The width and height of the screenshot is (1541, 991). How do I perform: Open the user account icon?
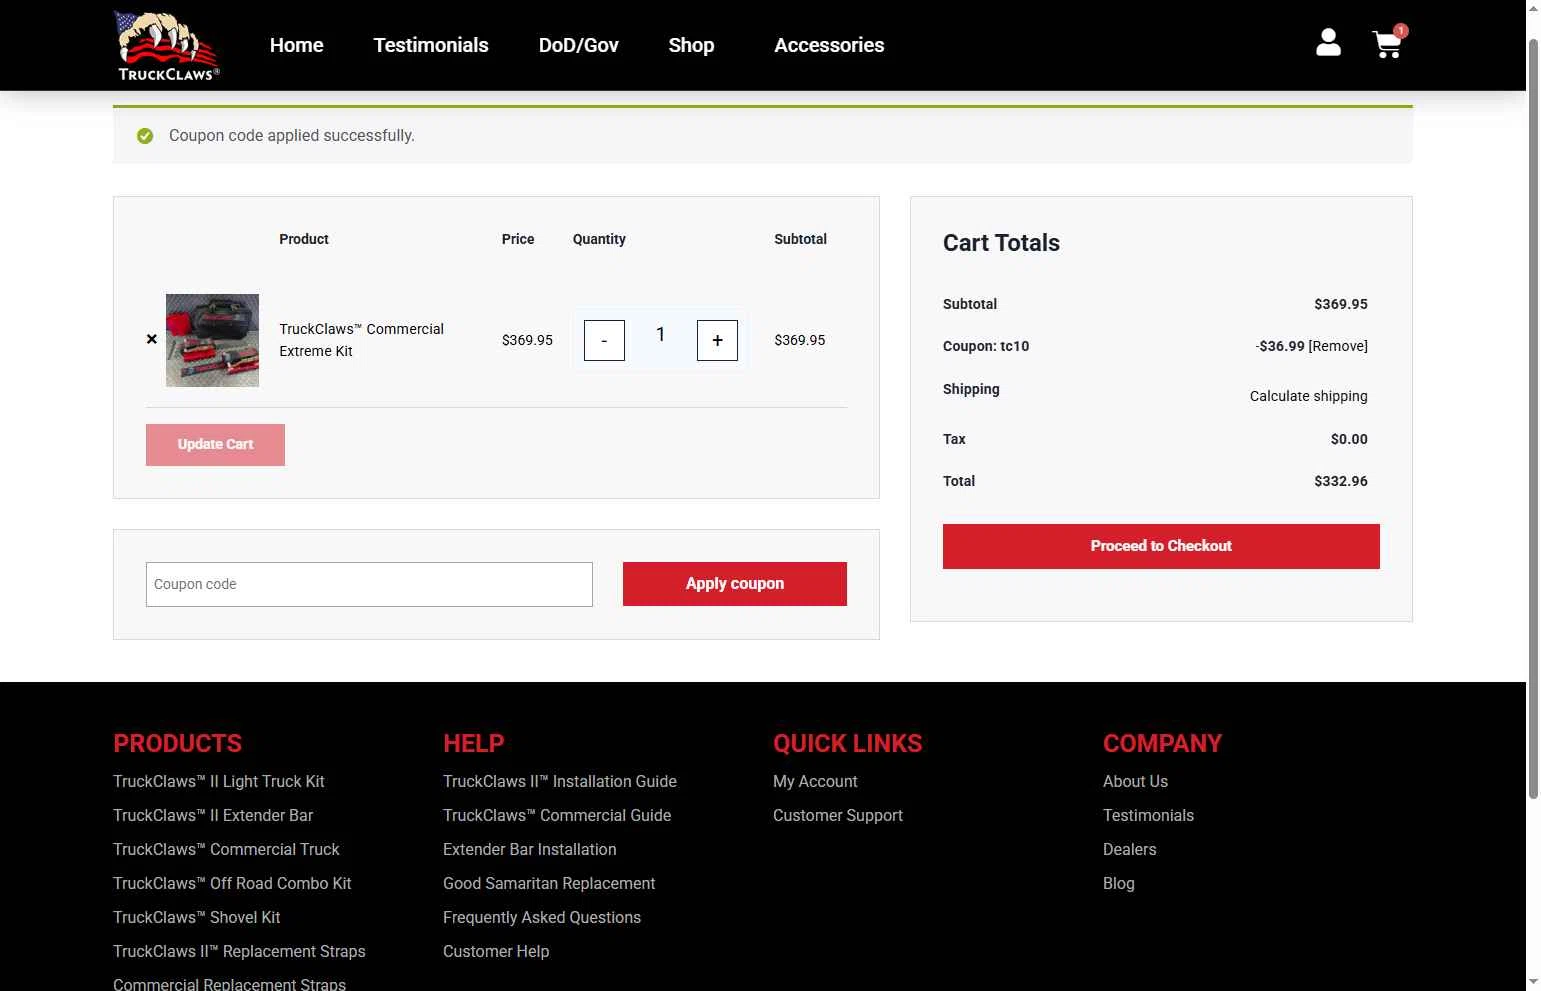1328,43
